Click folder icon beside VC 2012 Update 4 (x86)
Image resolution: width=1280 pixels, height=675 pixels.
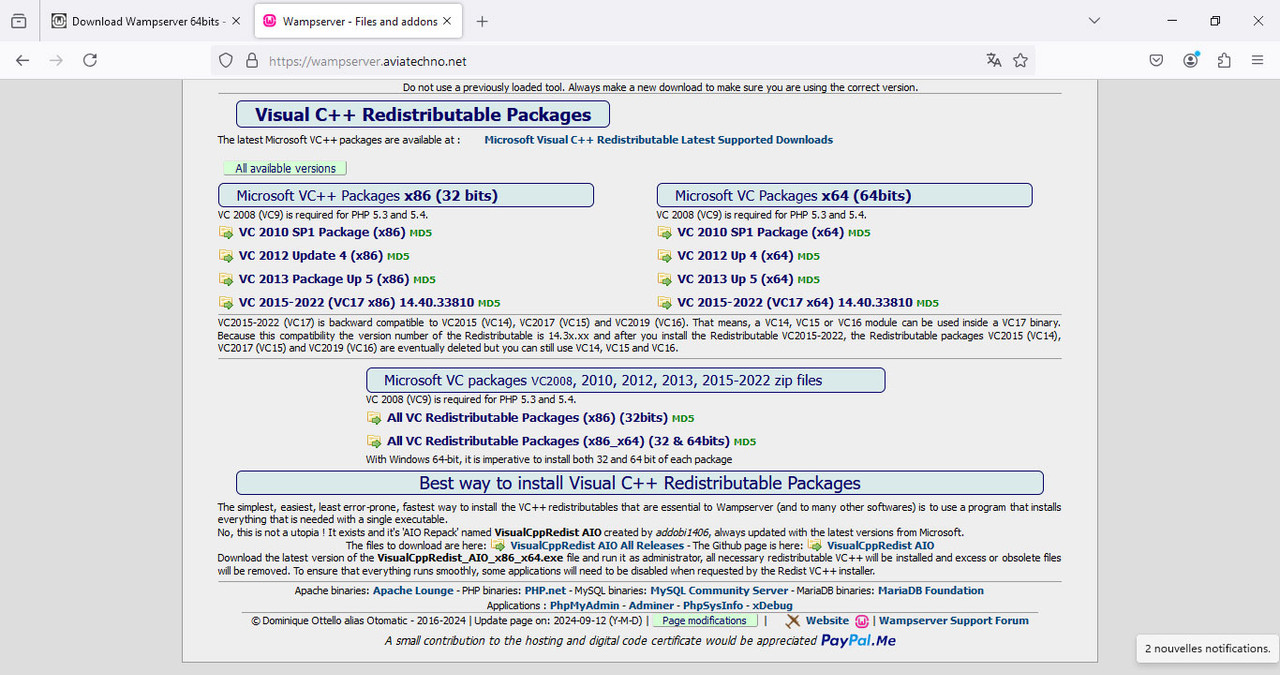click(x=226, y=256)
